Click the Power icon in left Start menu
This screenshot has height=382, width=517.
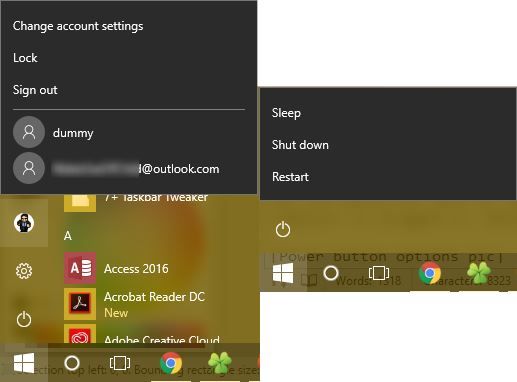coord(24,319)
